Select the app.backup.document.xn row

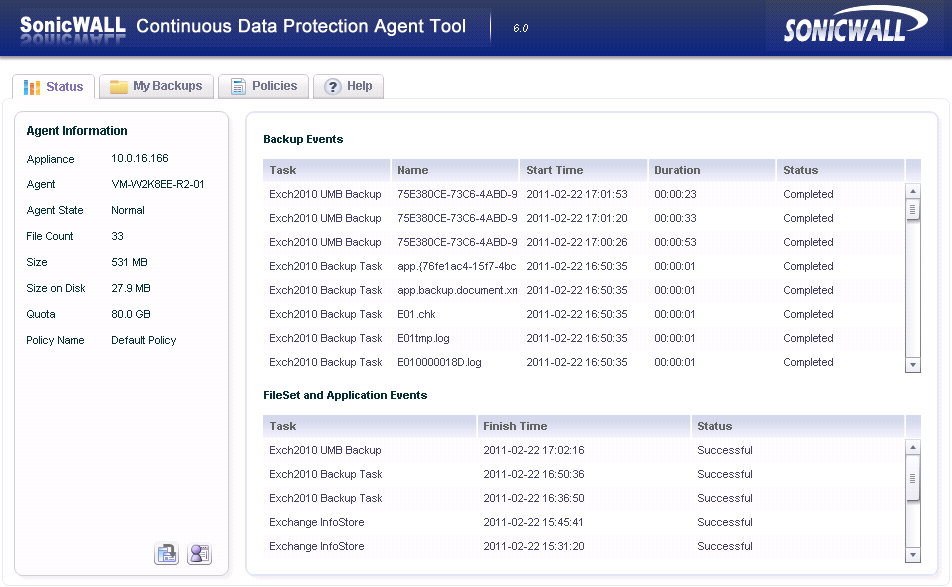(583, 290)
